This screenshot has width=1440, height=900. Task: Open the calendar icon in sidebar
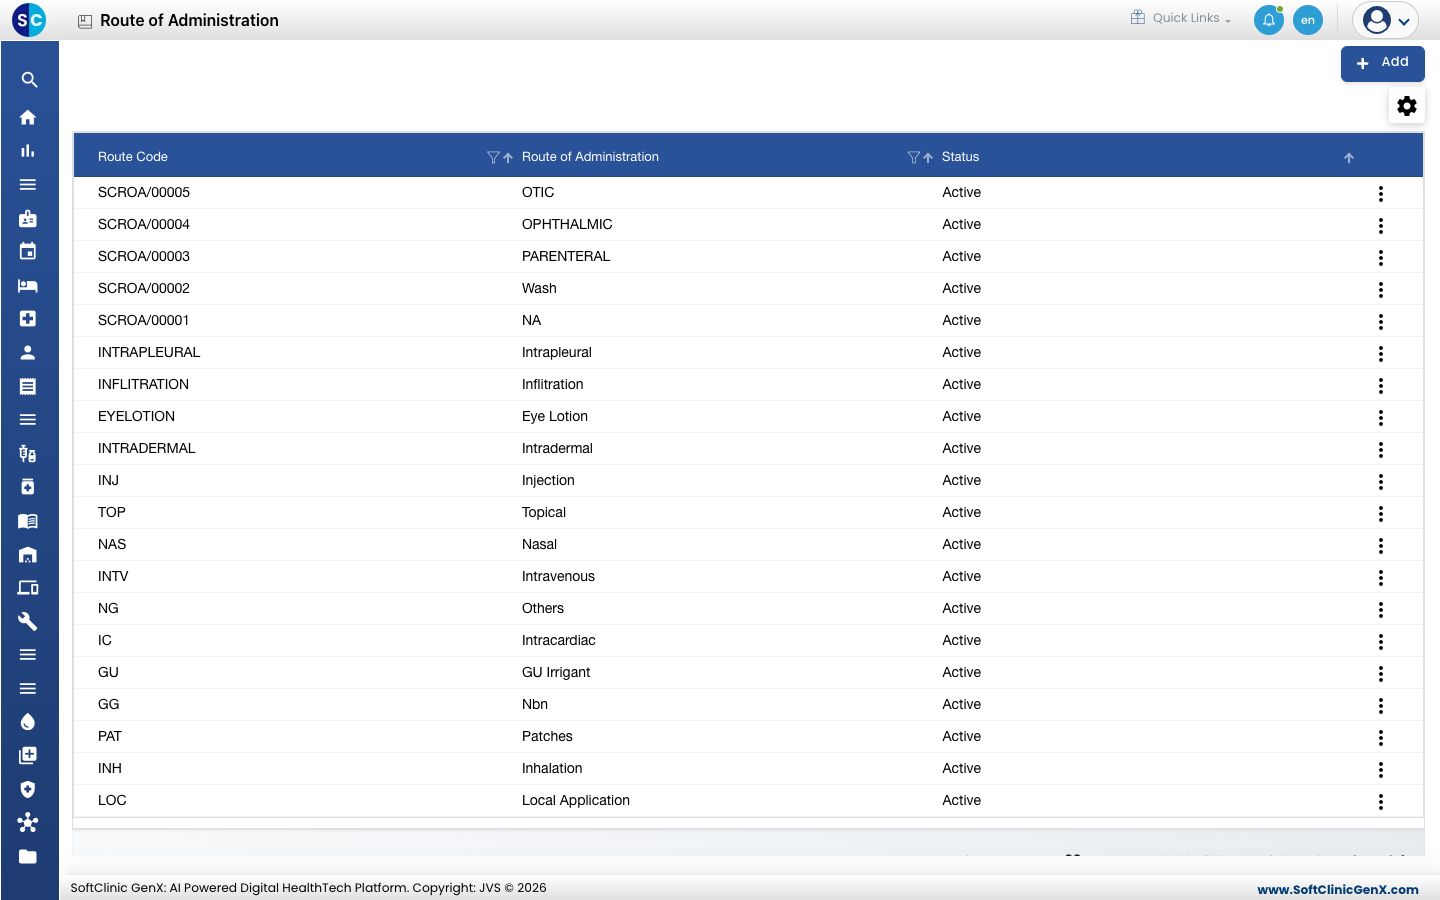[x=28, y=251]
